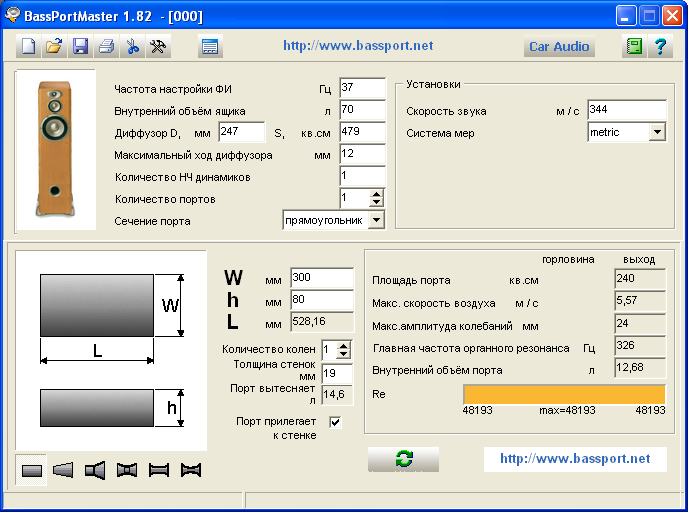688x512 pixels.
Task: Expand the 'Сечение порта' прямоугольник dropdown
Action: point(376,220)
